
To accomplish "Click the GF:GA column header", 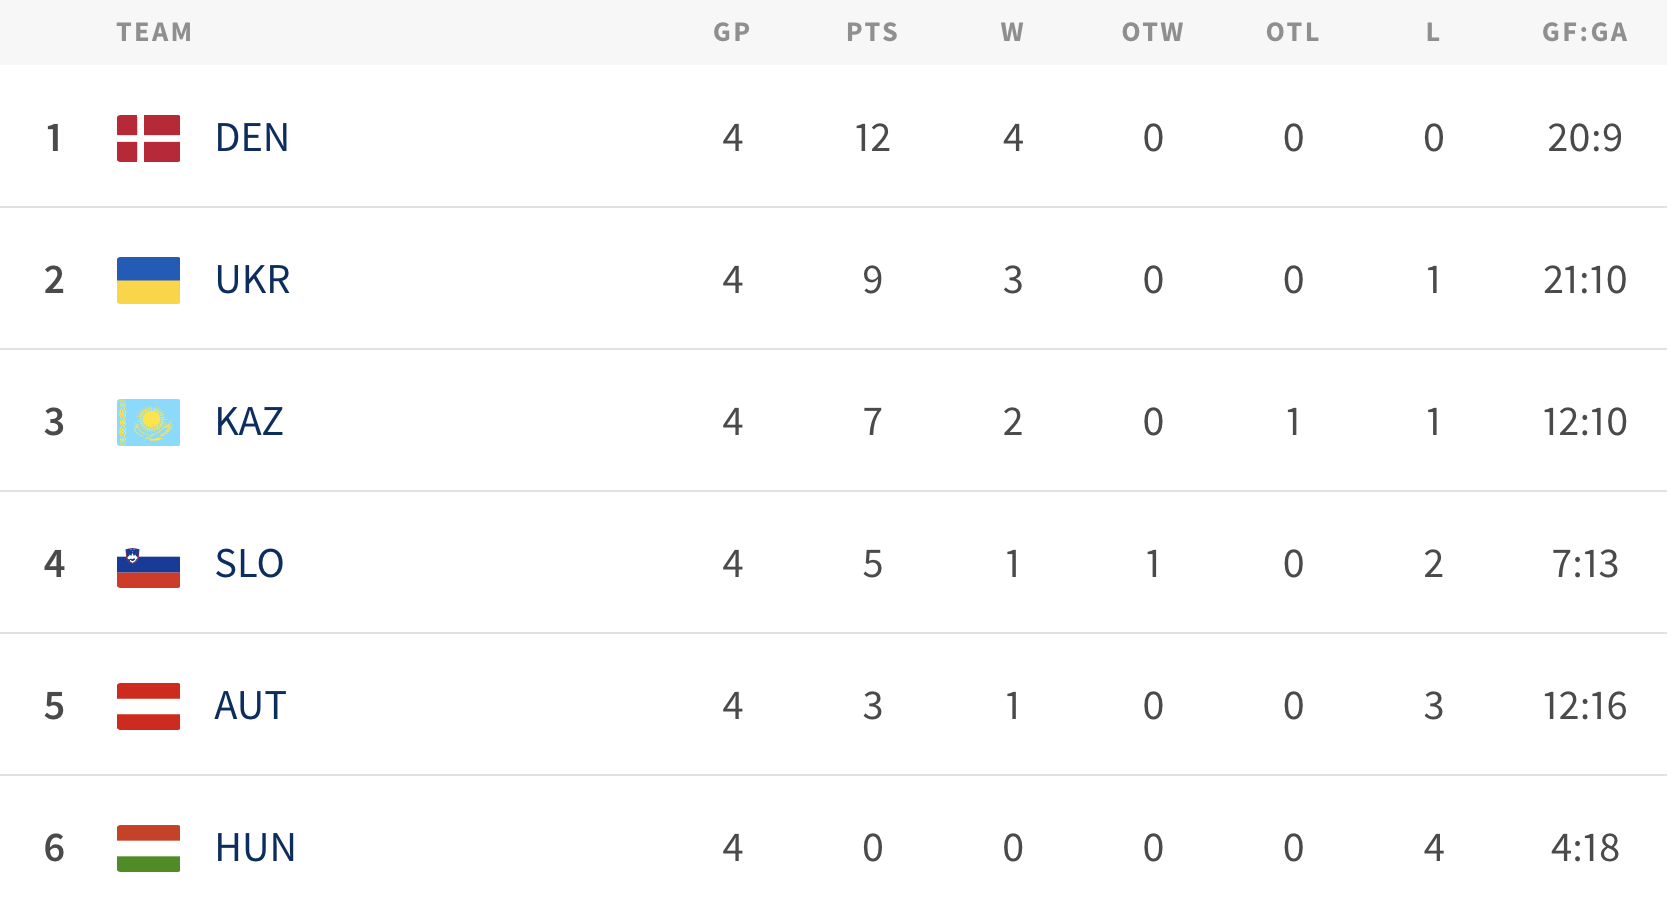I will pos(1585,33).
